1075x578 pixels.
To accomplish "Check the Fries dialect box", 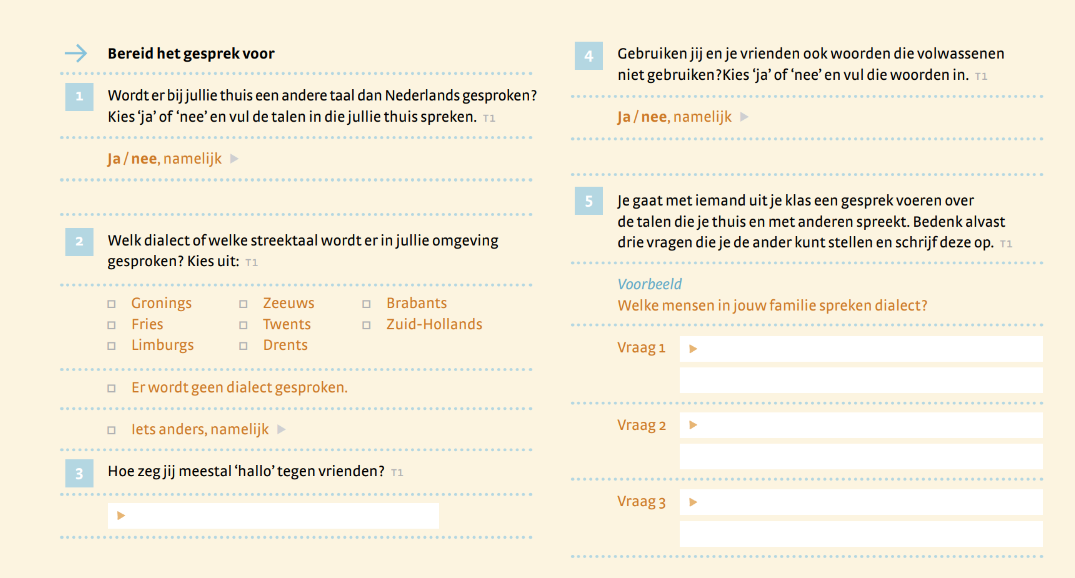I will tap(112, 325).
